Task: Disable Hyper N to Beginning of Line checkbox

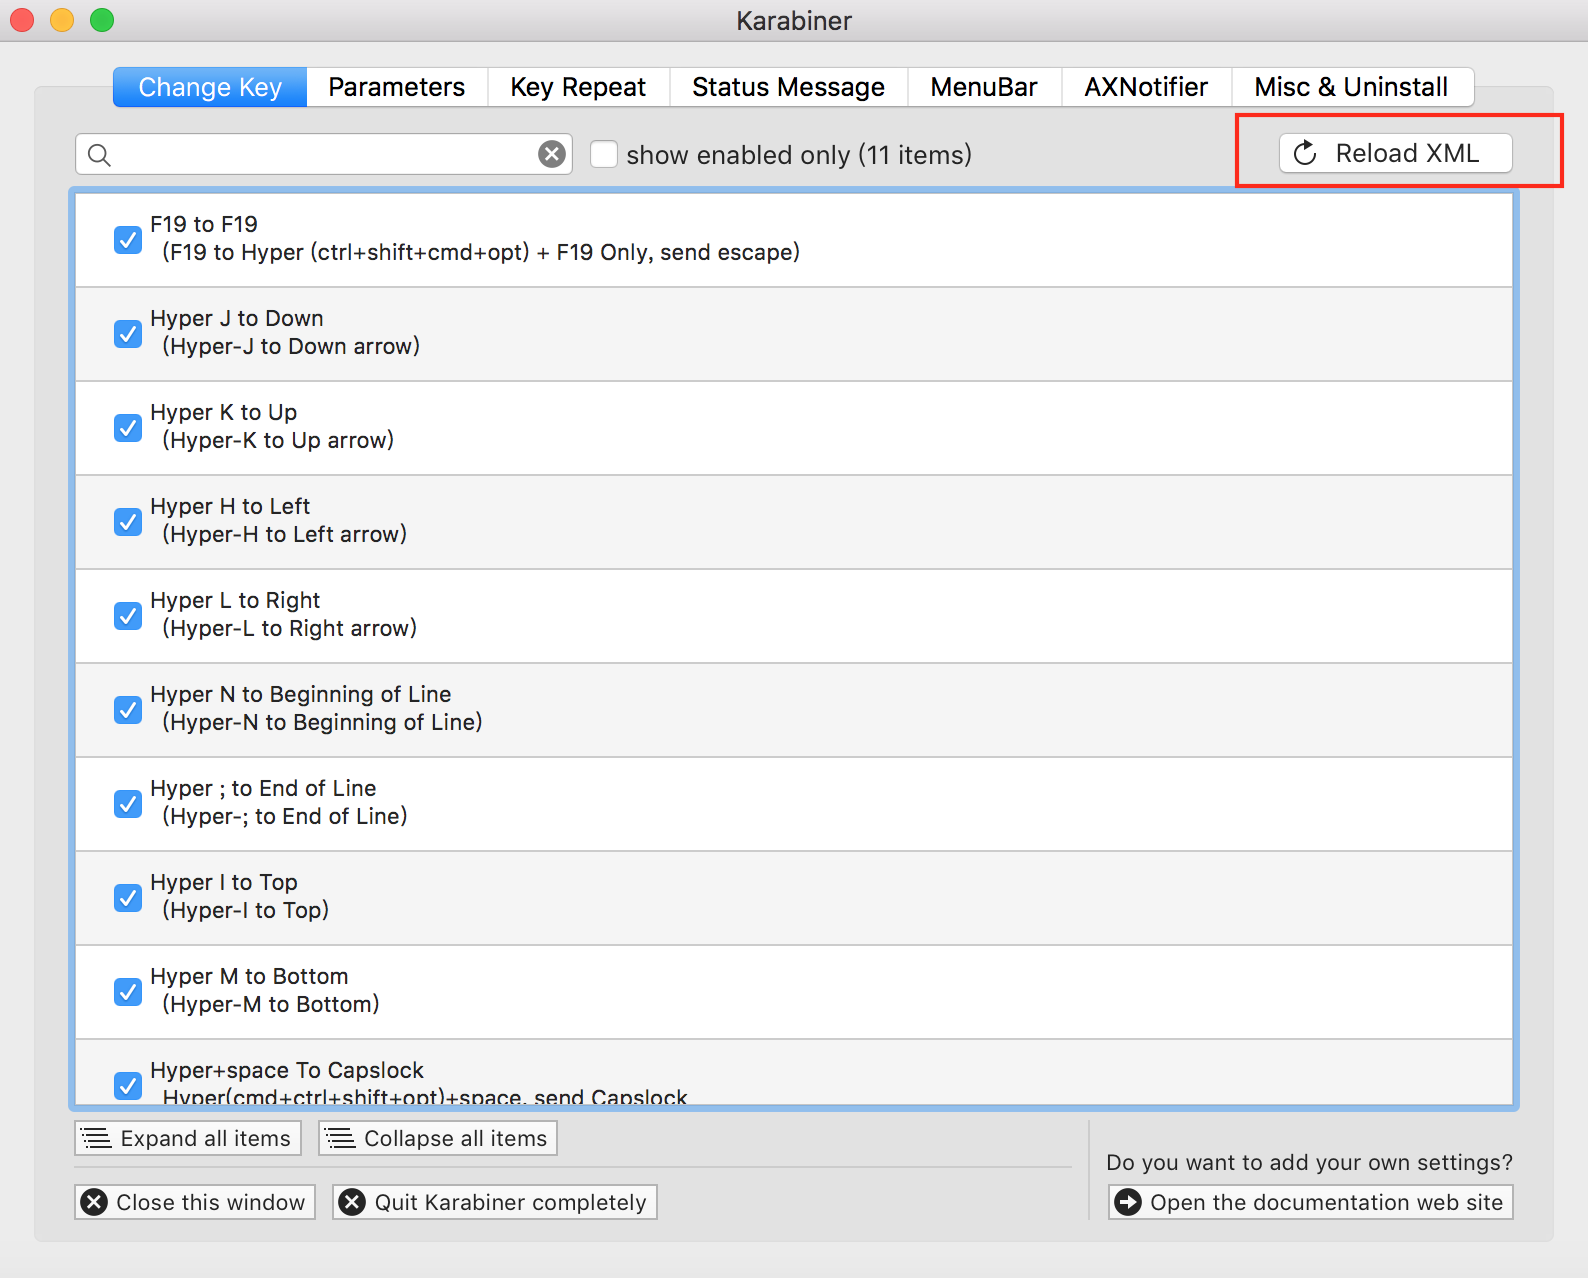Action: (x=128, y=710)
